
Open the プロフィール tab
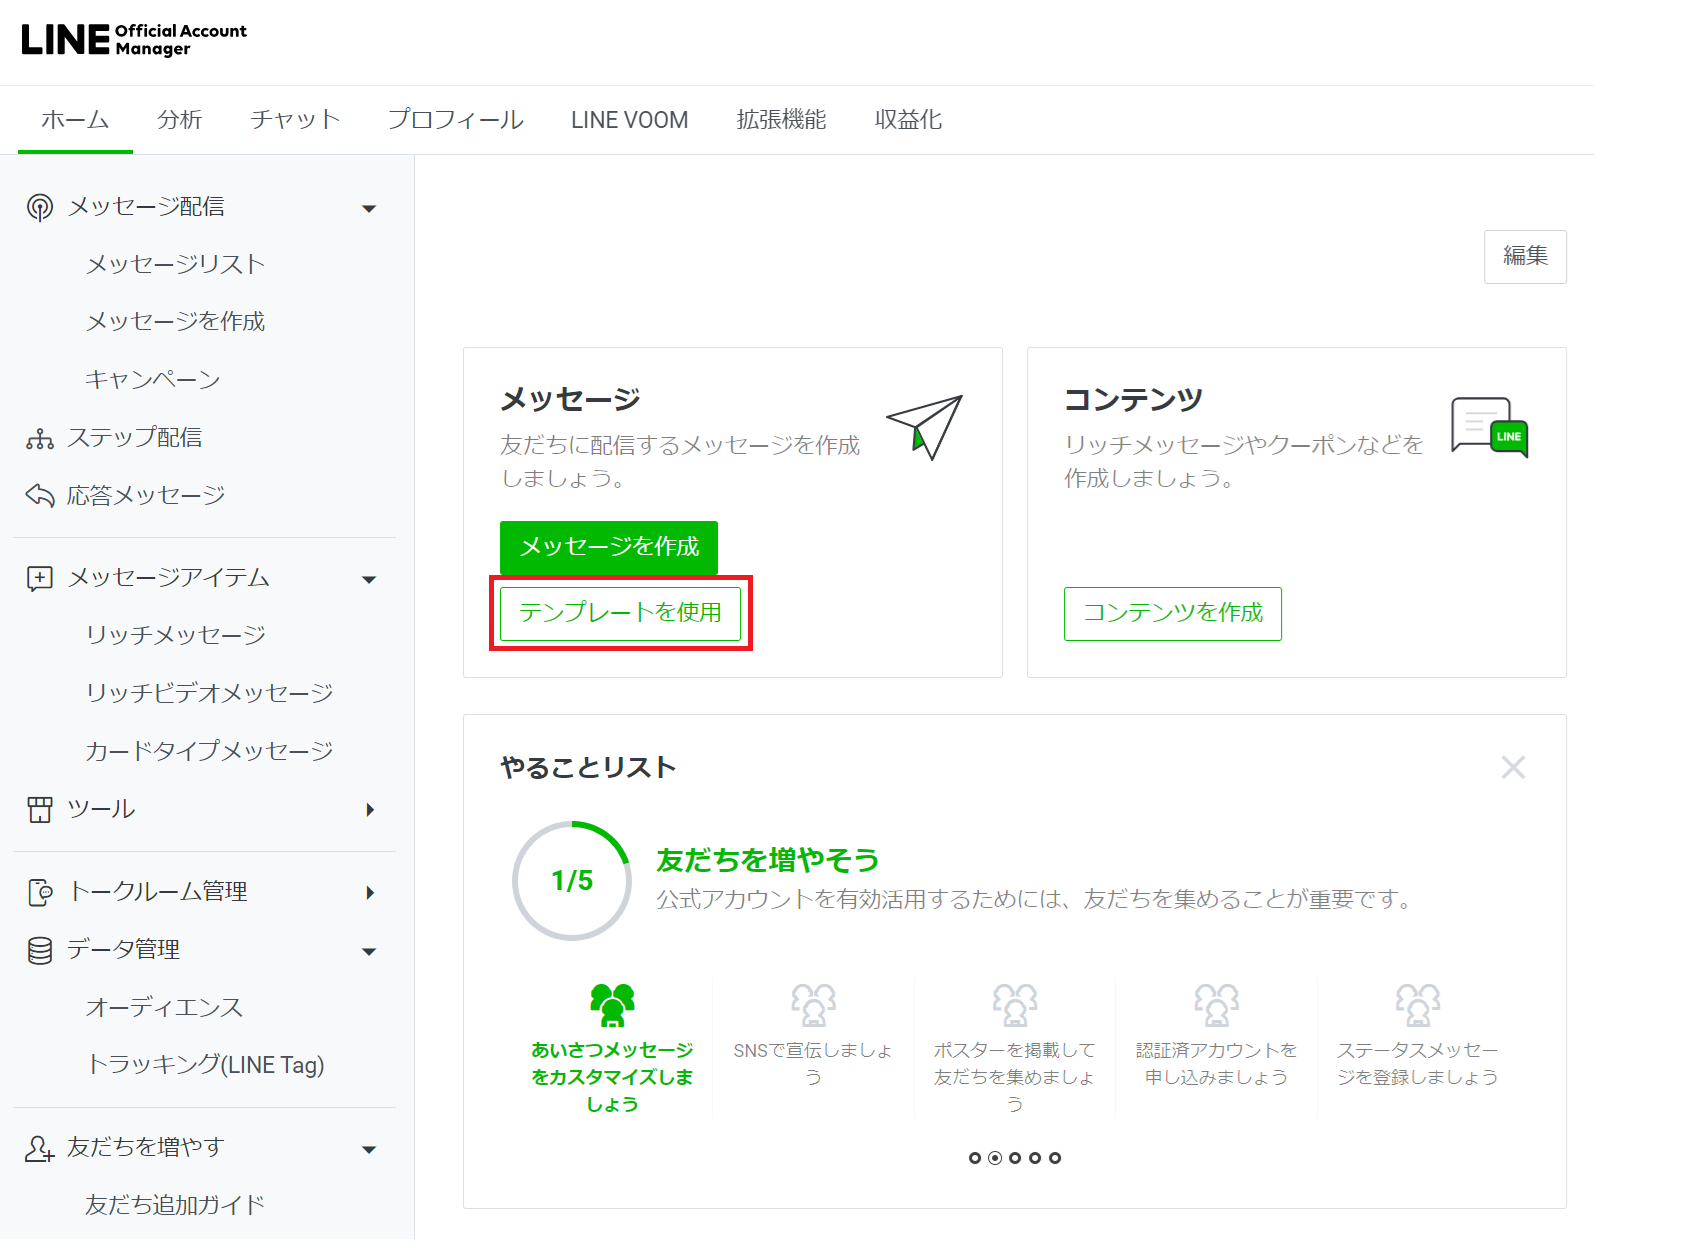click(456, 120)
